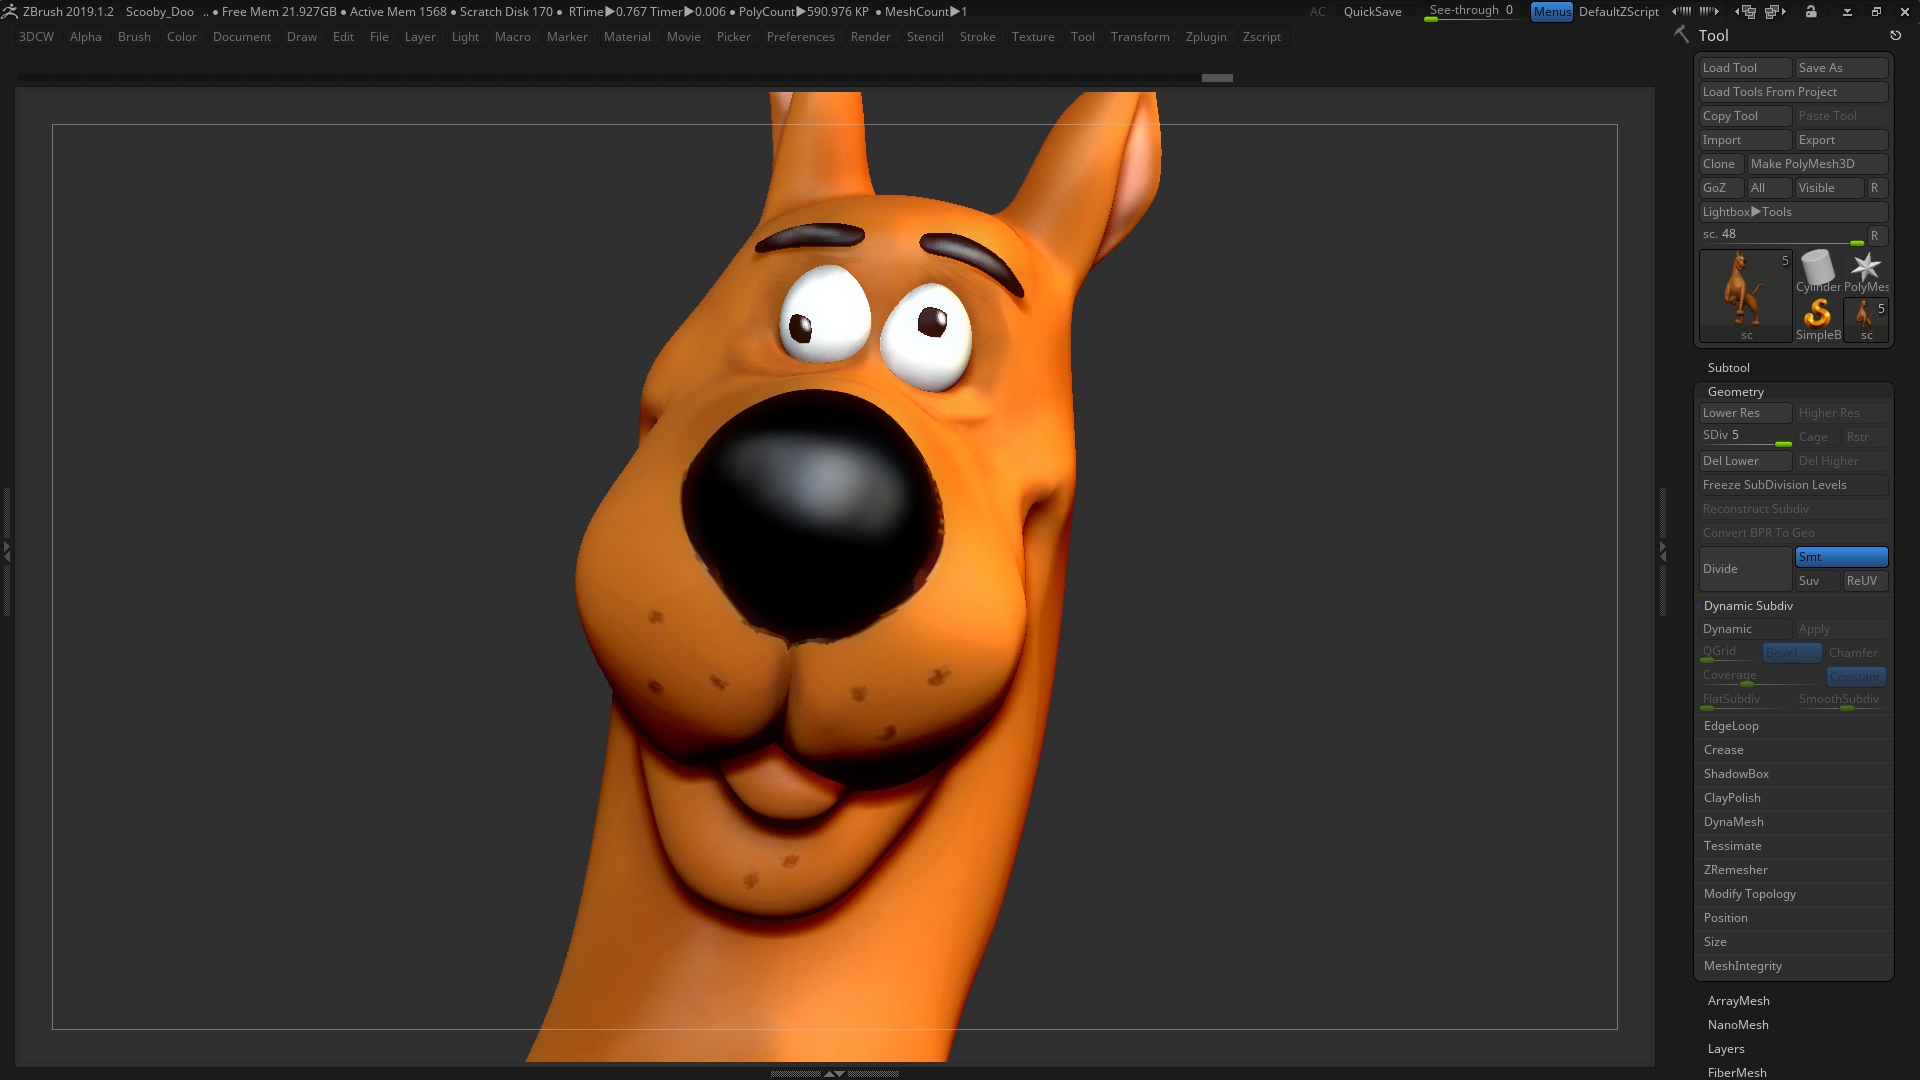Open the Brush menu
Screen dimensions: 1920x1080
tap(134, 37)
